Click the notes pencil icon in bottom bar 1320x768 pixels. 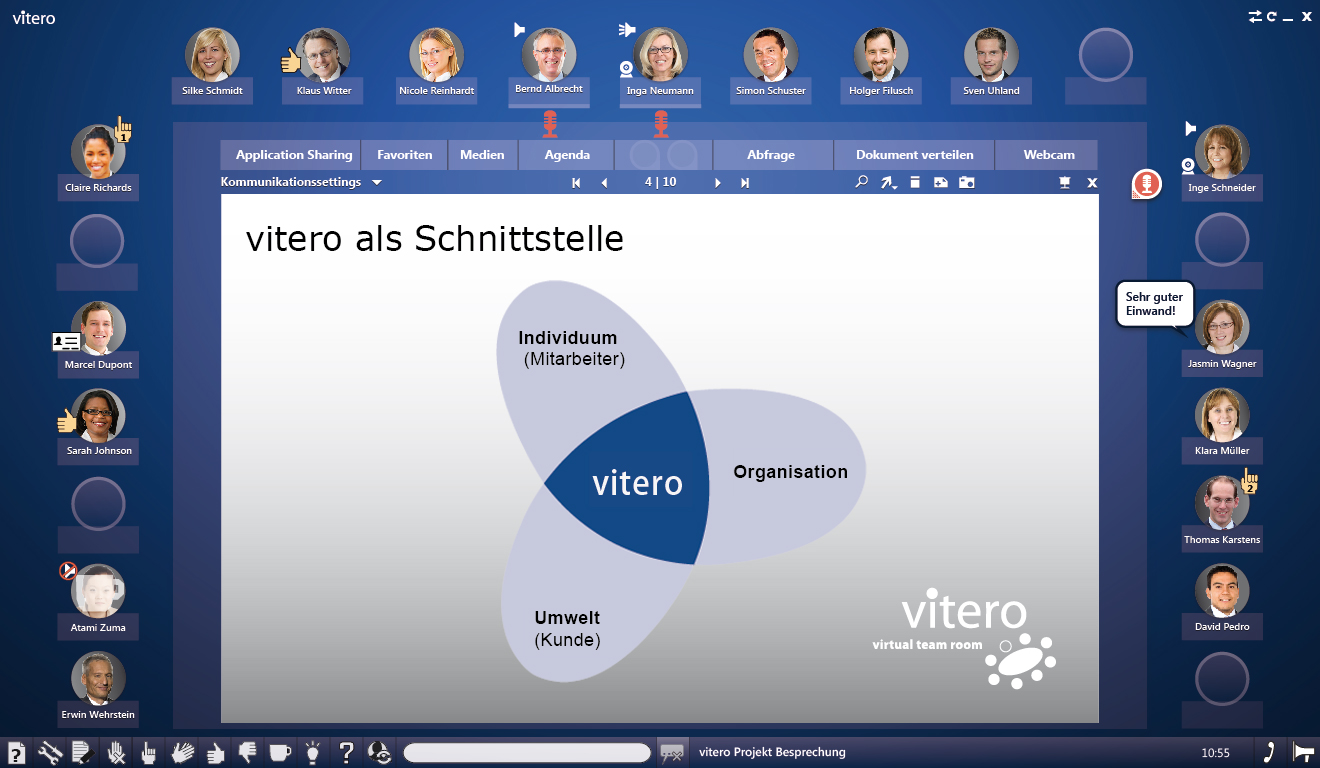point(82,752)
